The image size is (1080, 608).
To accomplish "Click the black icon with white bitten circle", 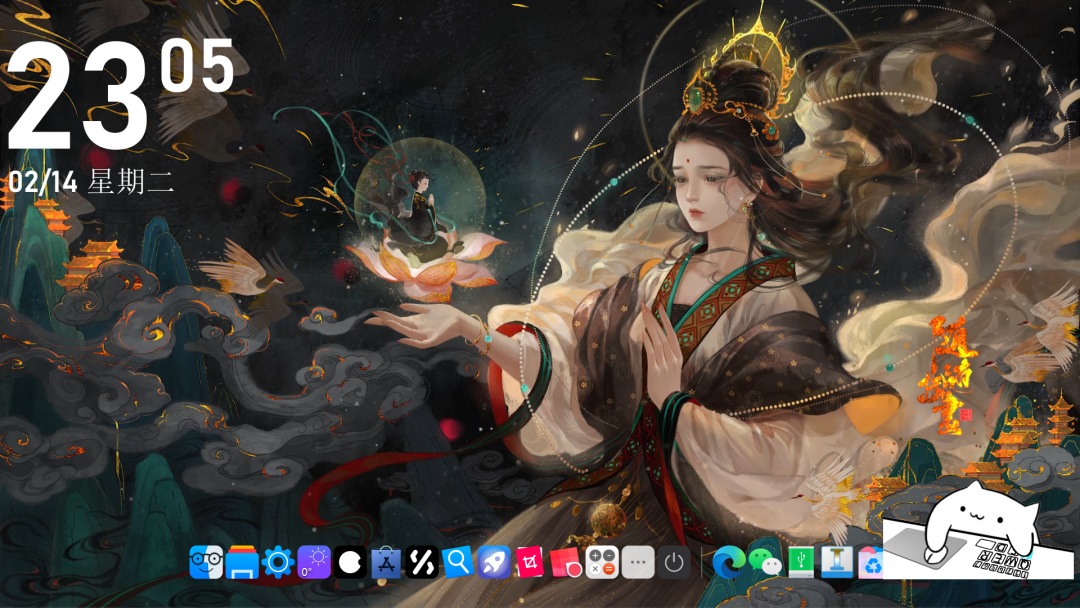I will (x=350, y=562).
